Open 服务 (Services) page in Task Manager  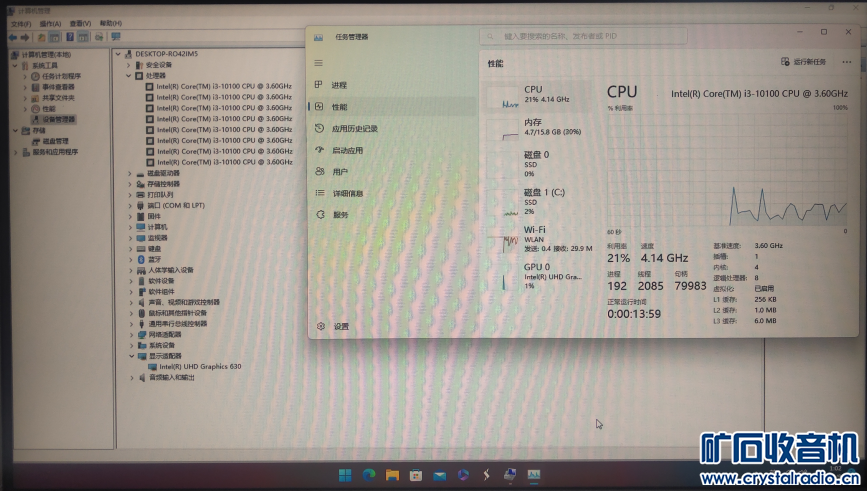click(391, 215)
